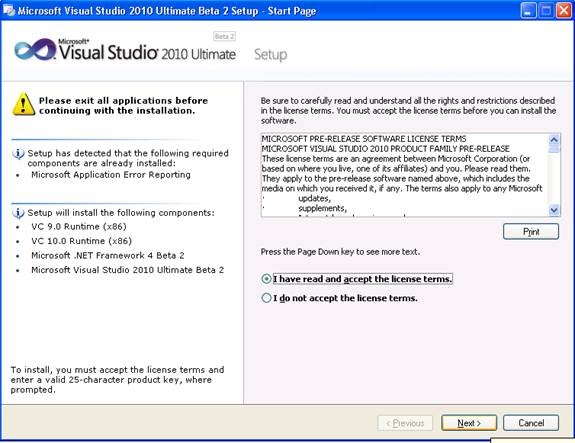The image size is (575, 443).
Task: Click the Cancel button
Action: (x=531, y=423)
